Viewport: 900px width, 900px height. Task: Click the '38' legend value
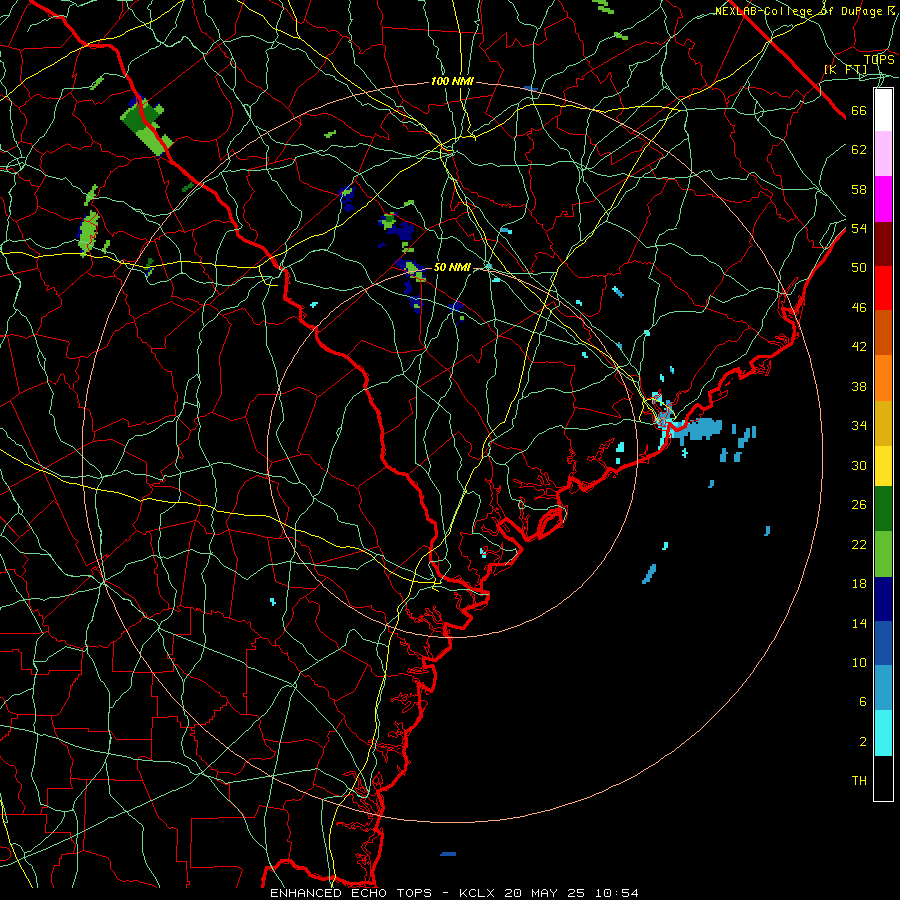pos(859,386)
